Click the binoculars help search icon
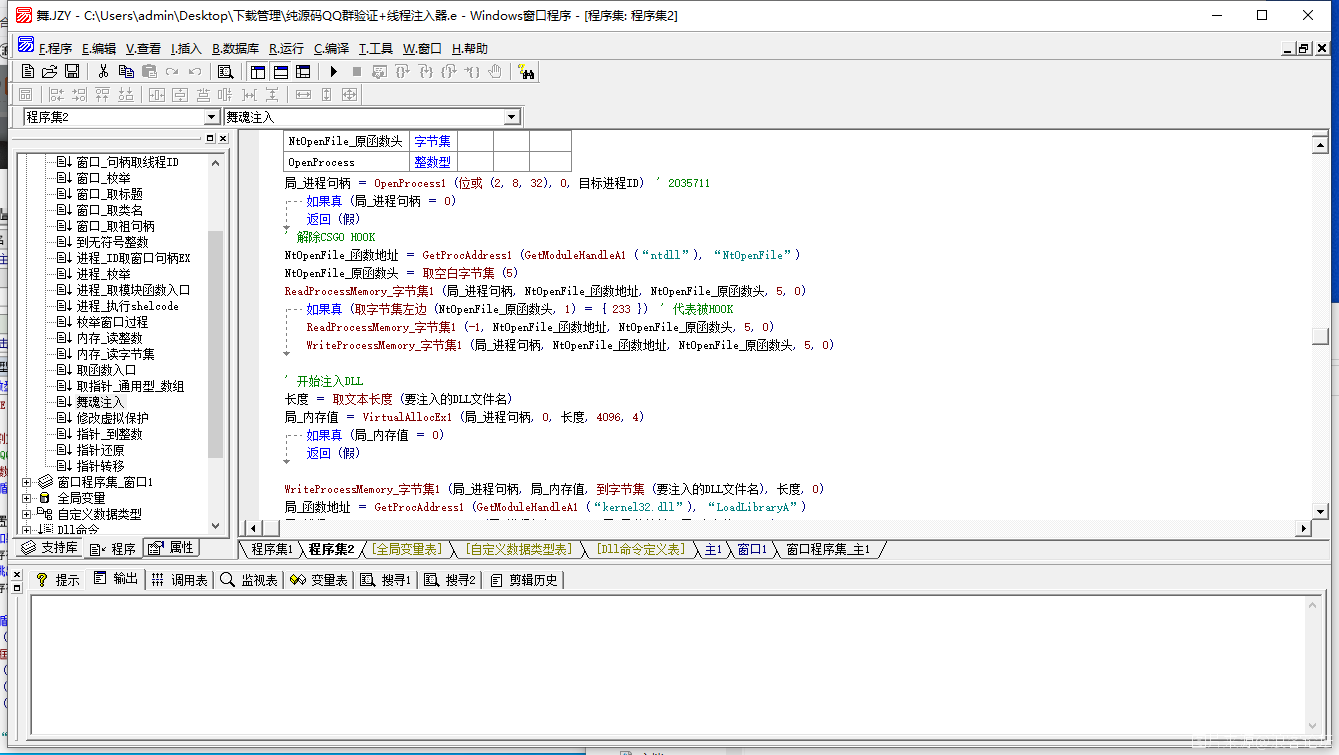The width and height of the screenshot is (1339, 755). pyautogui.click(x=527, y=71)
